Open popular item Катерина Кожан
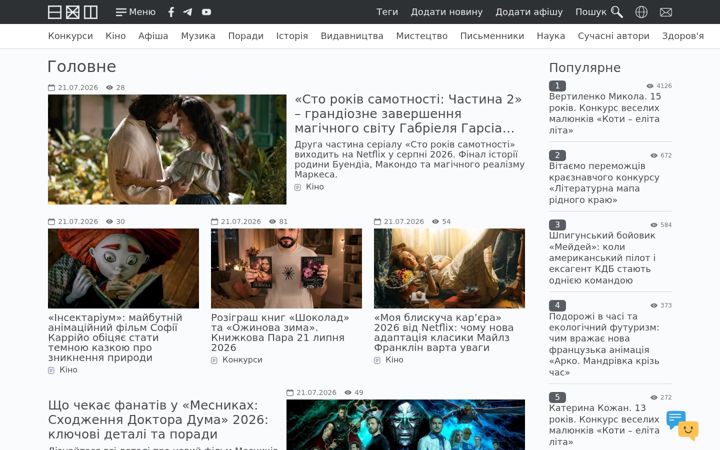Screen dimensions: 720x450 (x=604, y=425)
